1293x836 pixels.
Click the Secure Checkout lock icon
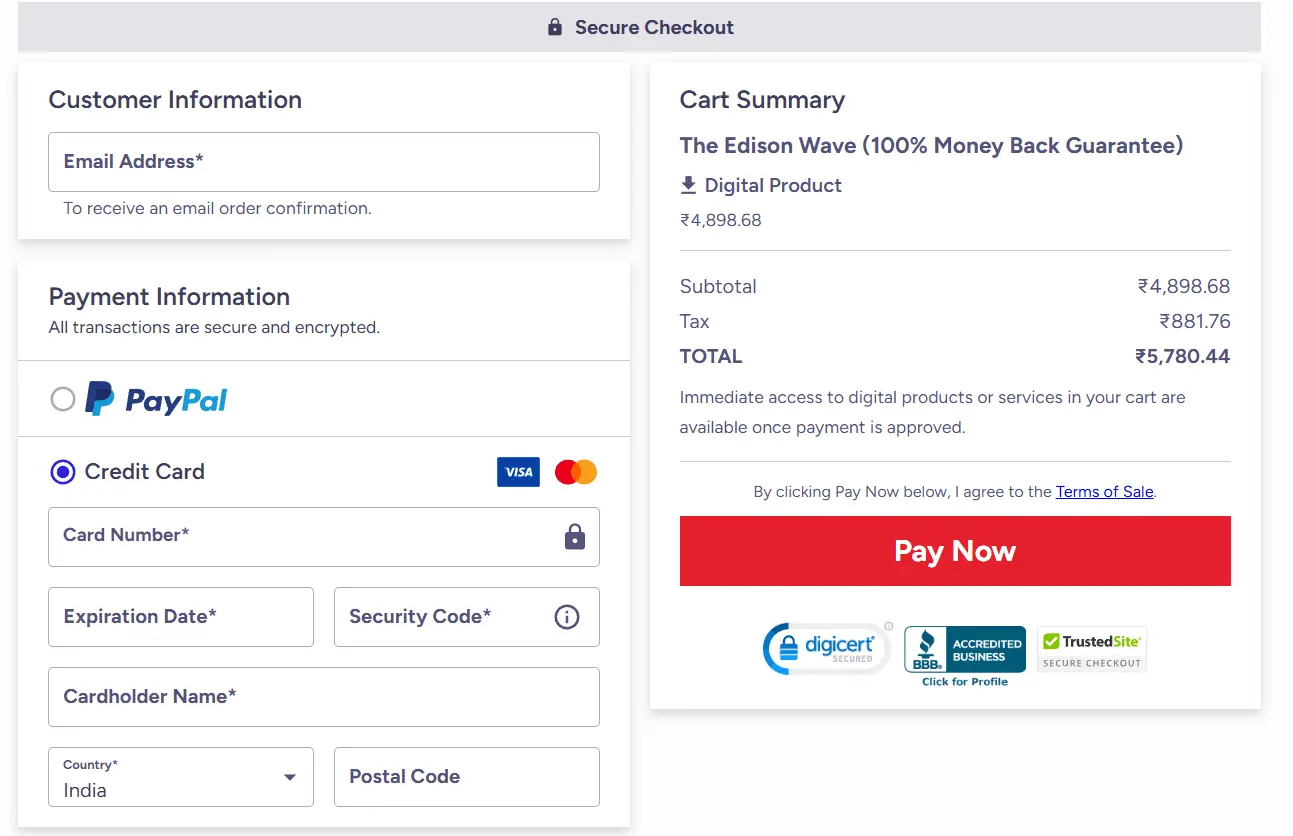click(x=554, y=27)
